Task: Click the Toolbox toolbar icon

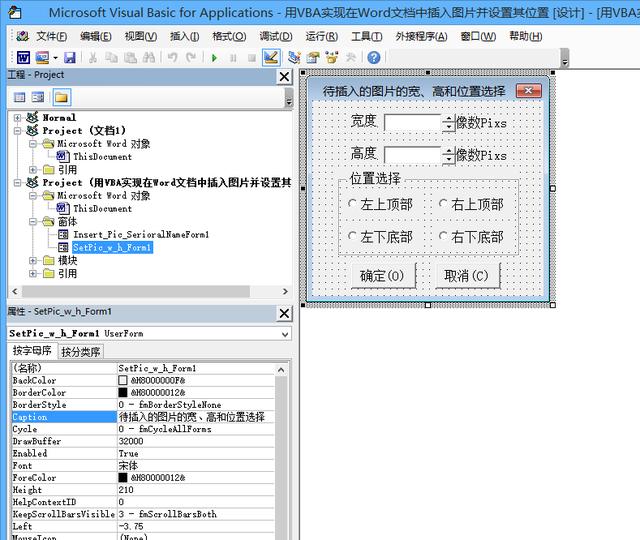Action: click(351, 58)
